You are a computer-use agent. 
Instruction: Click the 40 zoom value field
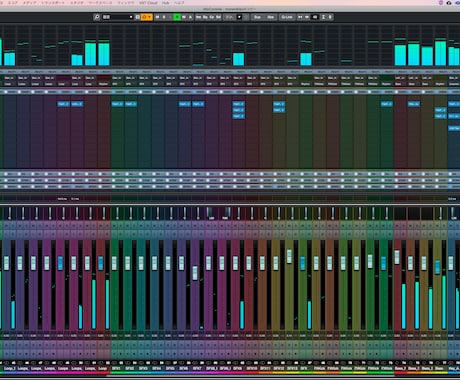pyautogui.click(x=315, y=17)
